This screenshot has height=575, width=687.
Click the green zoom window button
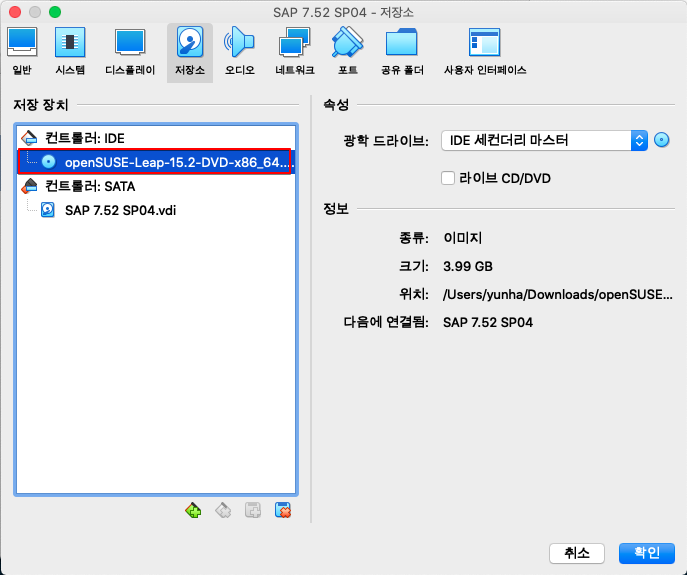55,12
